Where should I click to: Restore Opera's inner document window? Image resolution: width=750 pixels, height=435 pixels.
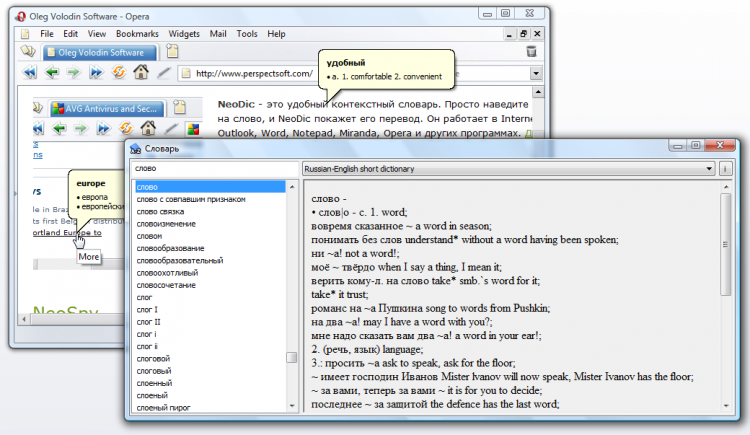pyautogui.click(x=523, y=34)
